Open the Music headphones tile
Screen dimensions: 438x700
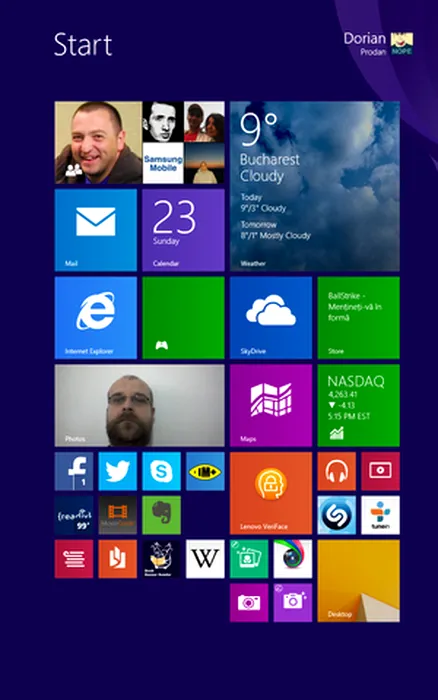pos(337,471)
